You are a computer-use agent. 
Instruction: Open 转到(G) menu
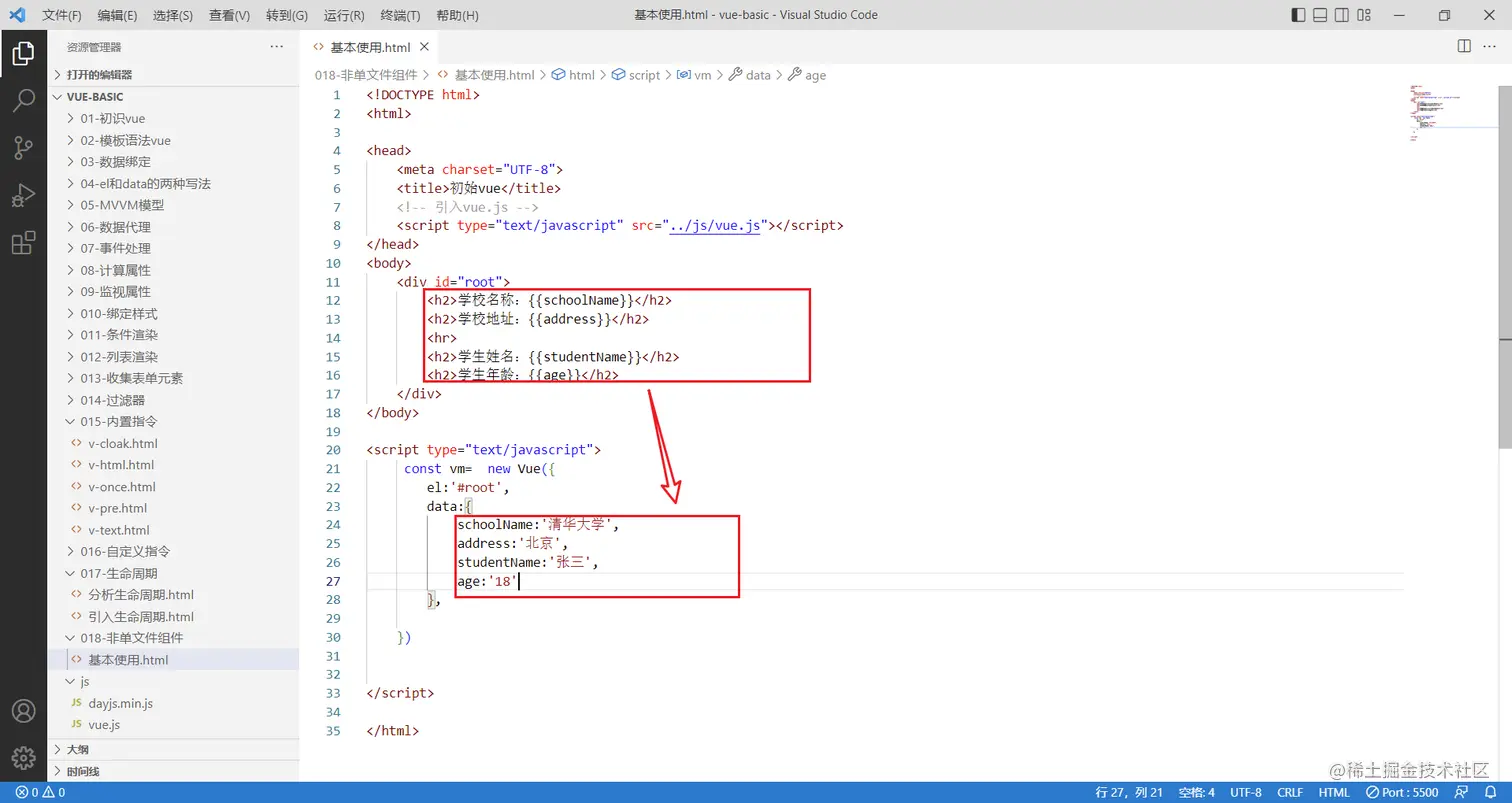[x=287, y=16]
